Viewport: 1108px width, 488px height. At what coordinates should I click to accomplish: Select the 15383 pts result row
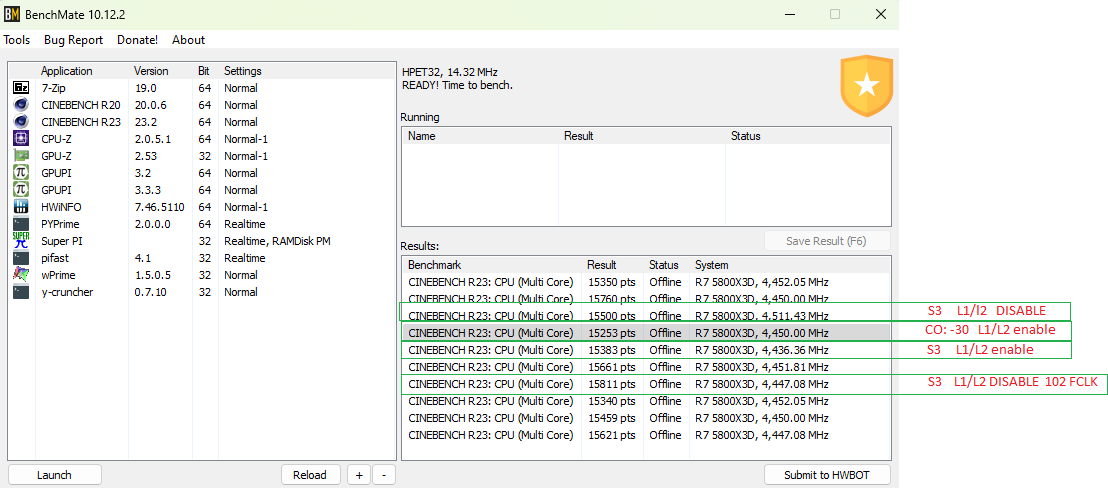[646, 350]
